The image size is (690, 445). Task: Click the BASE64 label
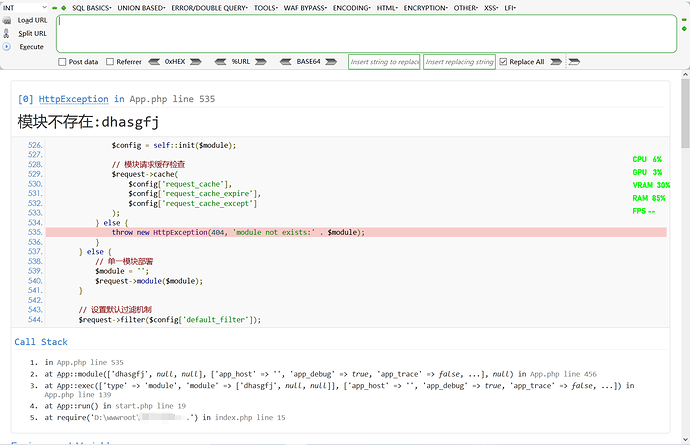(308, 62)
